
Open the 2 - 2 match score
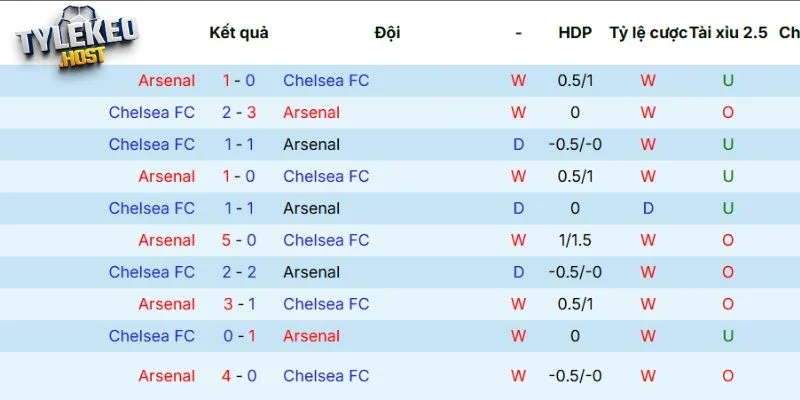(x=239, y=272)
